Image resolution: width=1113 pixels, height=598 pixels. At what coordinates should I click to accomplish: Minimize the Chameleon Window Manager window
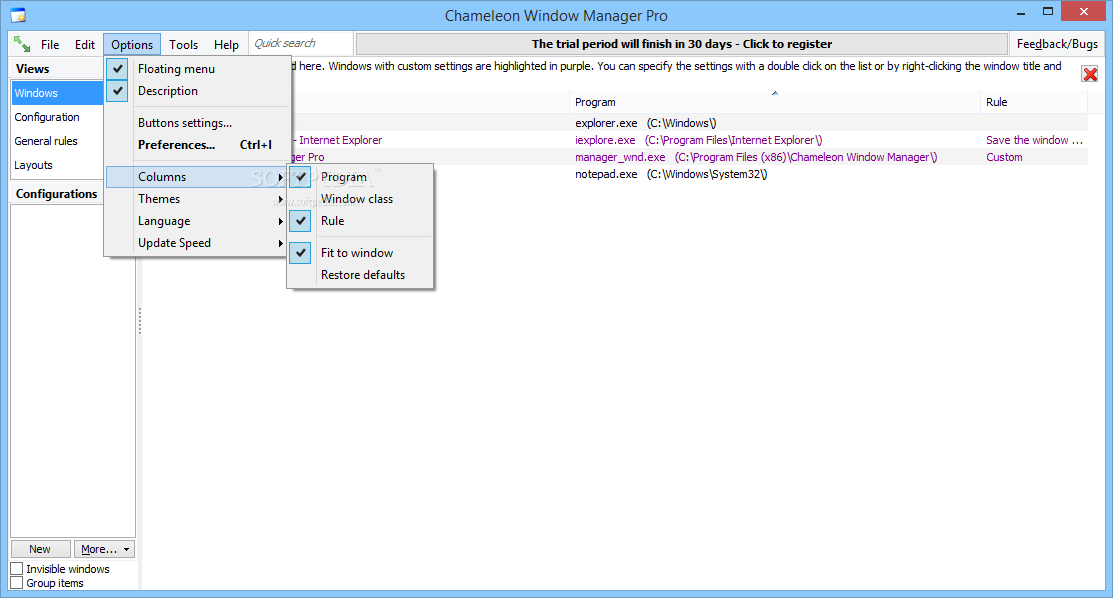coord(1021,12)
